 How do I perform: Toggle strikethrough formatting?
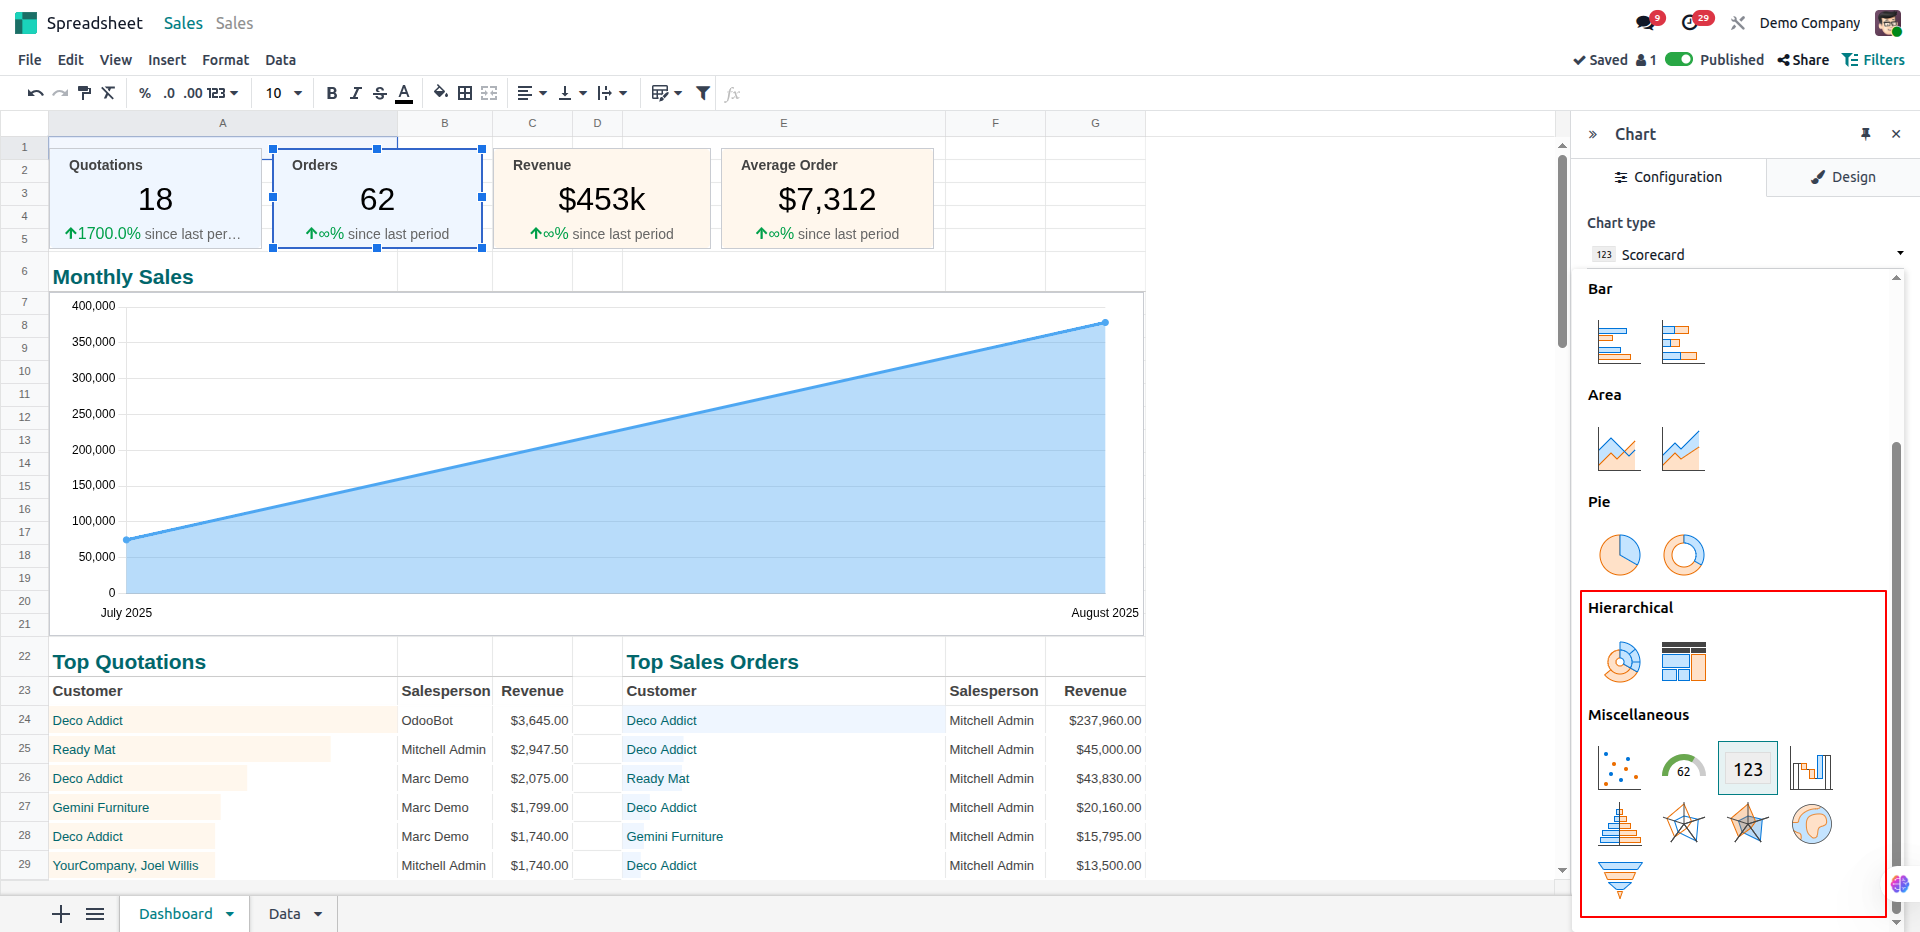(380, 93)
